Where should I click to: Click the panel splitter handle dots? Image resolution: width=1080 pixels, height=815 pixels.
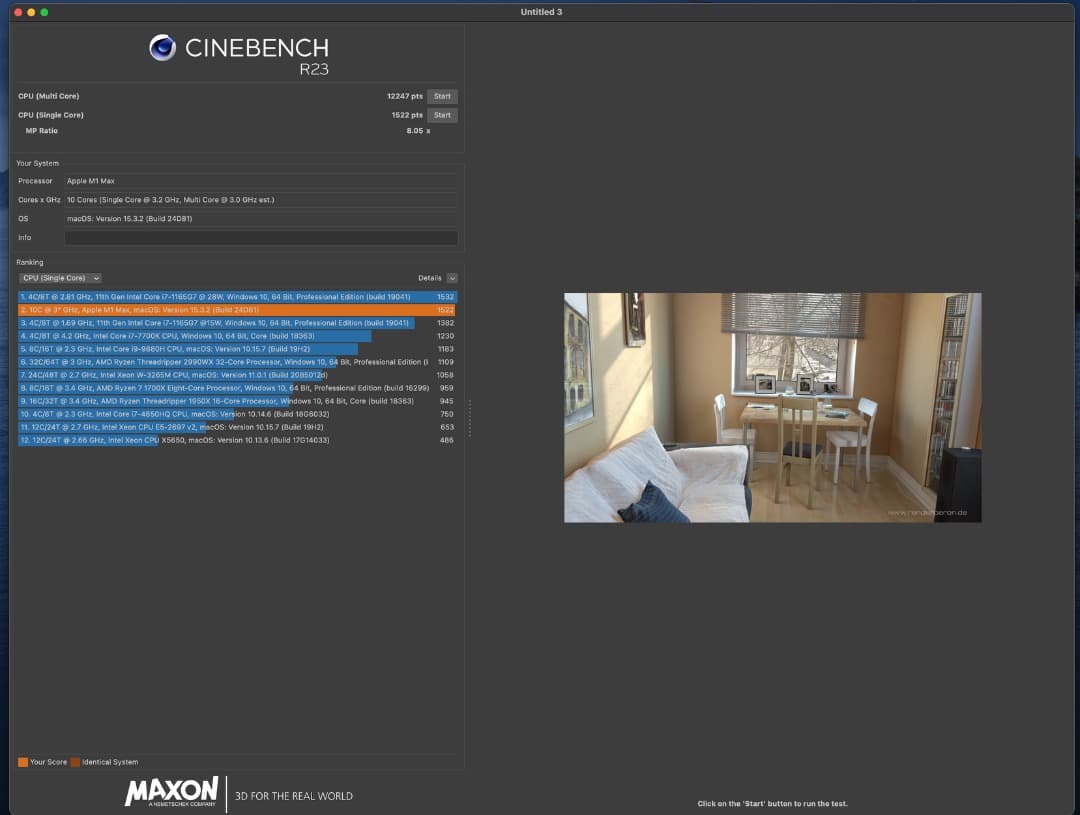469,418
